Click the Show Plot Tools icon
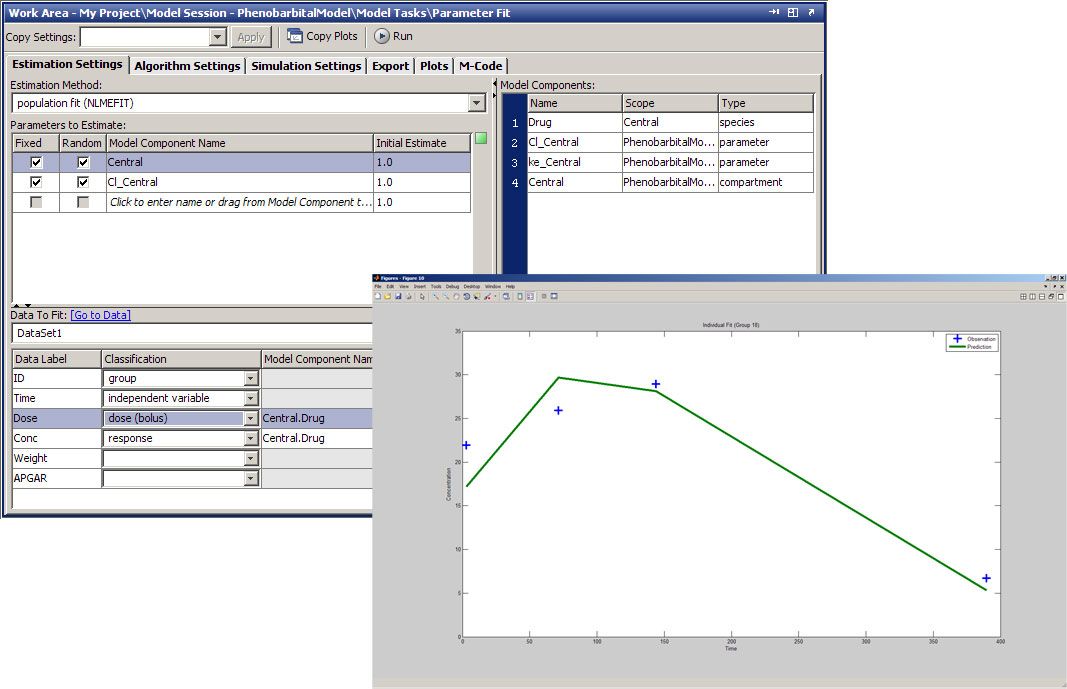This screenshot has height=689, width=1067. click(x=554, y=297)
